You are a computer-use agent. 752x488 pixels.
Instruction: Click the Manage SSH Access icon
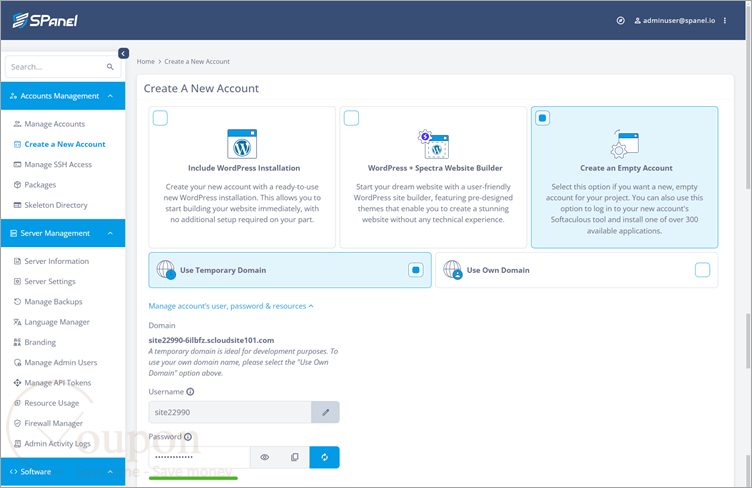click(x=17, y=164)
